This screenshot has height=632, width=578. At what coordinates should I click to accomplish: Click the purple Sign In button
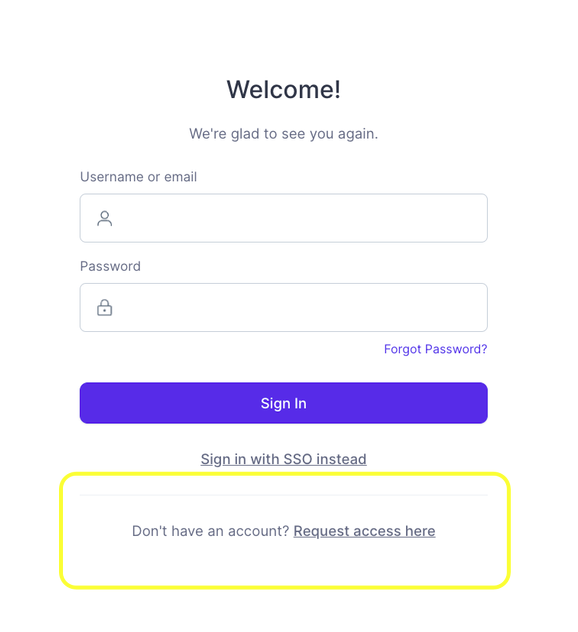coord(283,403)
